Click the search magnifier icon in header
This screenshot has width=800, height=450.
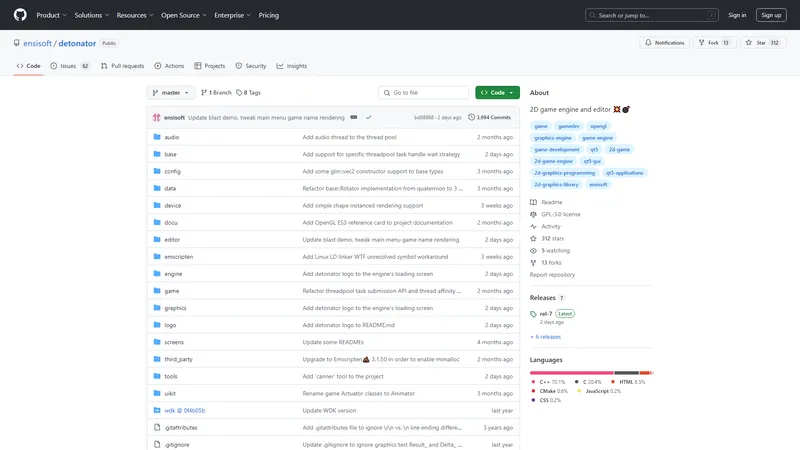pyautogui.click(x=592, y=15)
